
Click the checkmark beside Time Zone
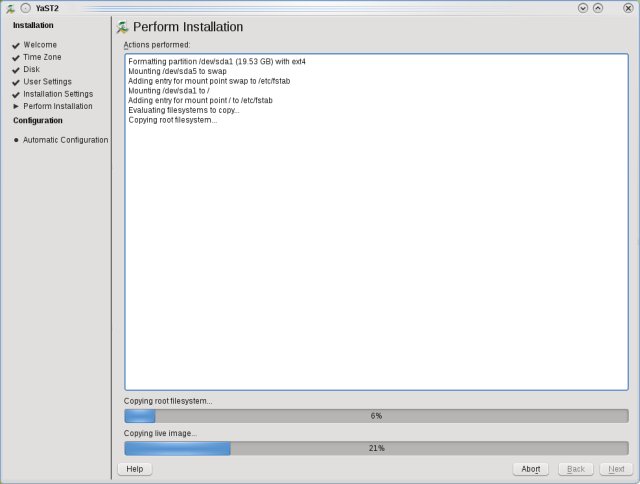(x=16, y=58)
